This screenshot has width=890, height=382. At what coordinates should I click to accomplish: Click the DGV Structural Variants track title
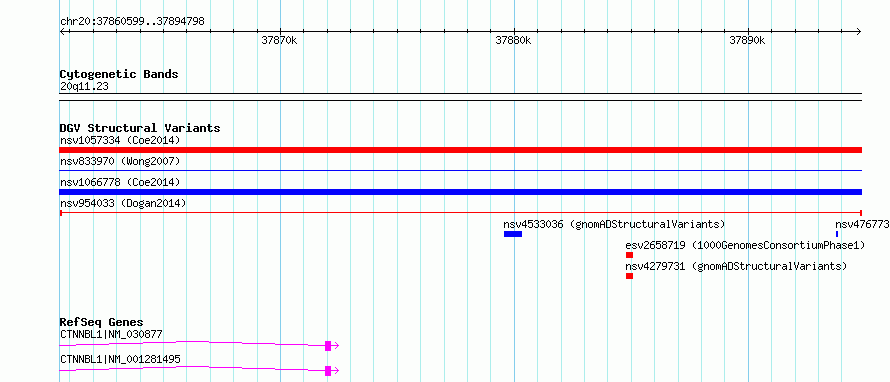[x=140, y=128]
